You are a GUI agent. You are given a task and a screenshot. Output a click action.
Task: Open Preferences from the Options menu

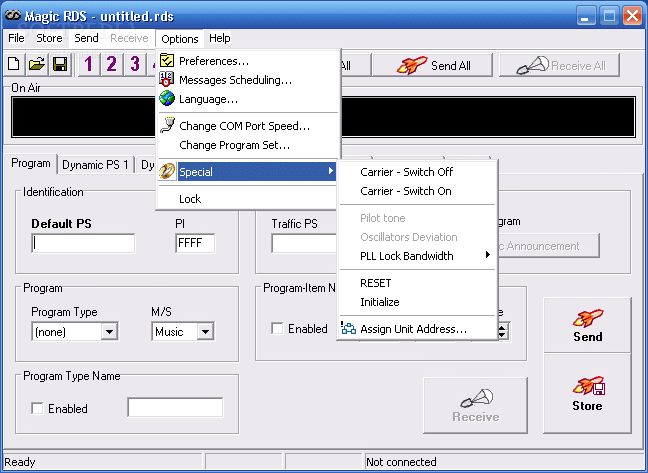point(248,61)
